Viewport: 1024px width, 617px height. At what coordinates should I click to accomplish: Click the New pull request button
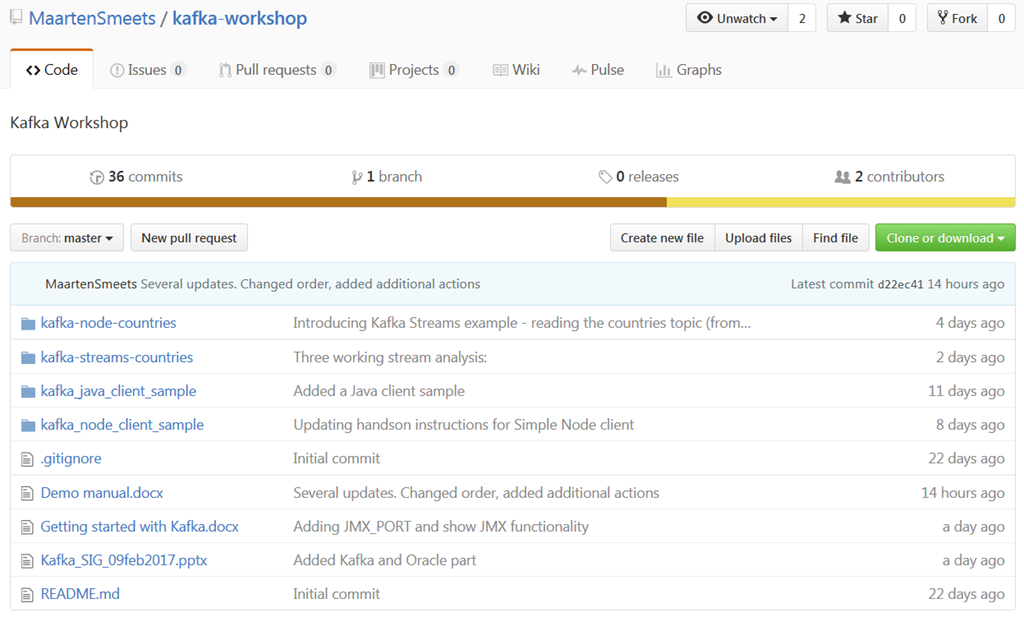(189, 238)
